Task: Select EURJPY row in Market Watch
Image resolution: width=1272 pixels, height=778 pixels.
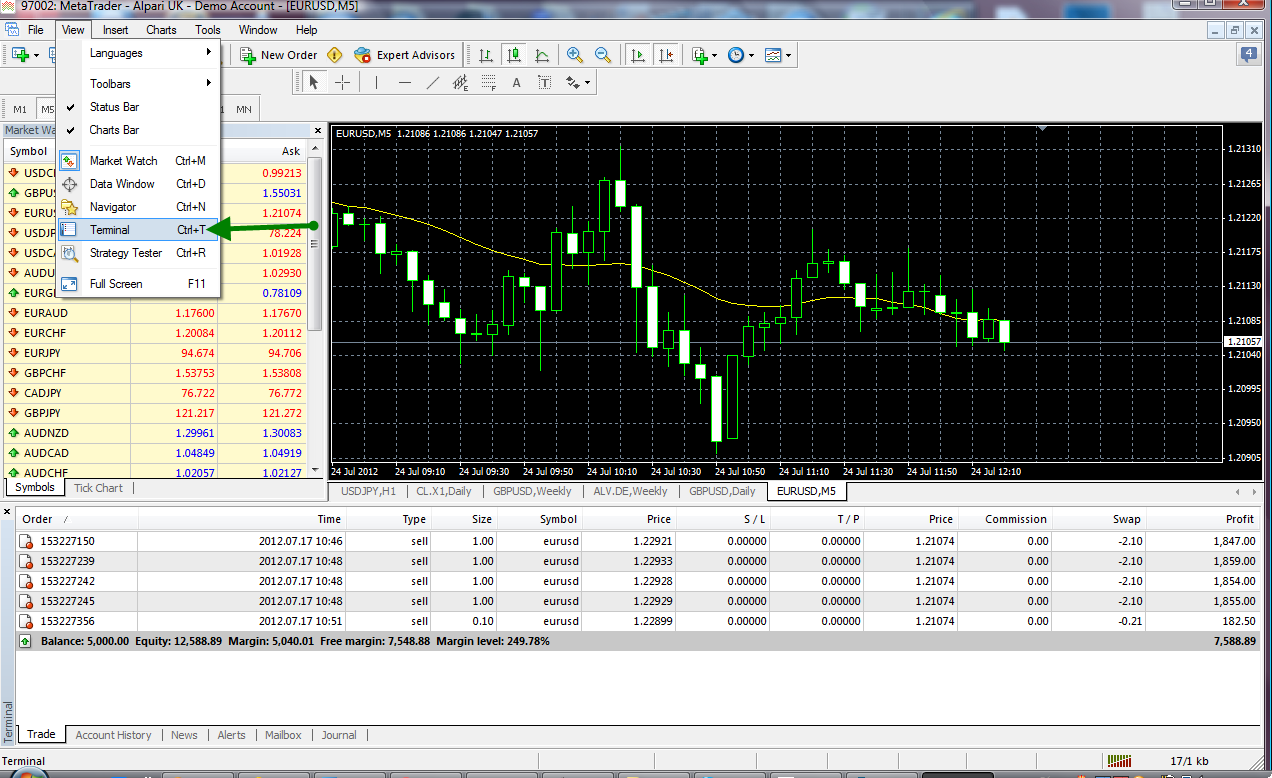Action: point(155,353)
